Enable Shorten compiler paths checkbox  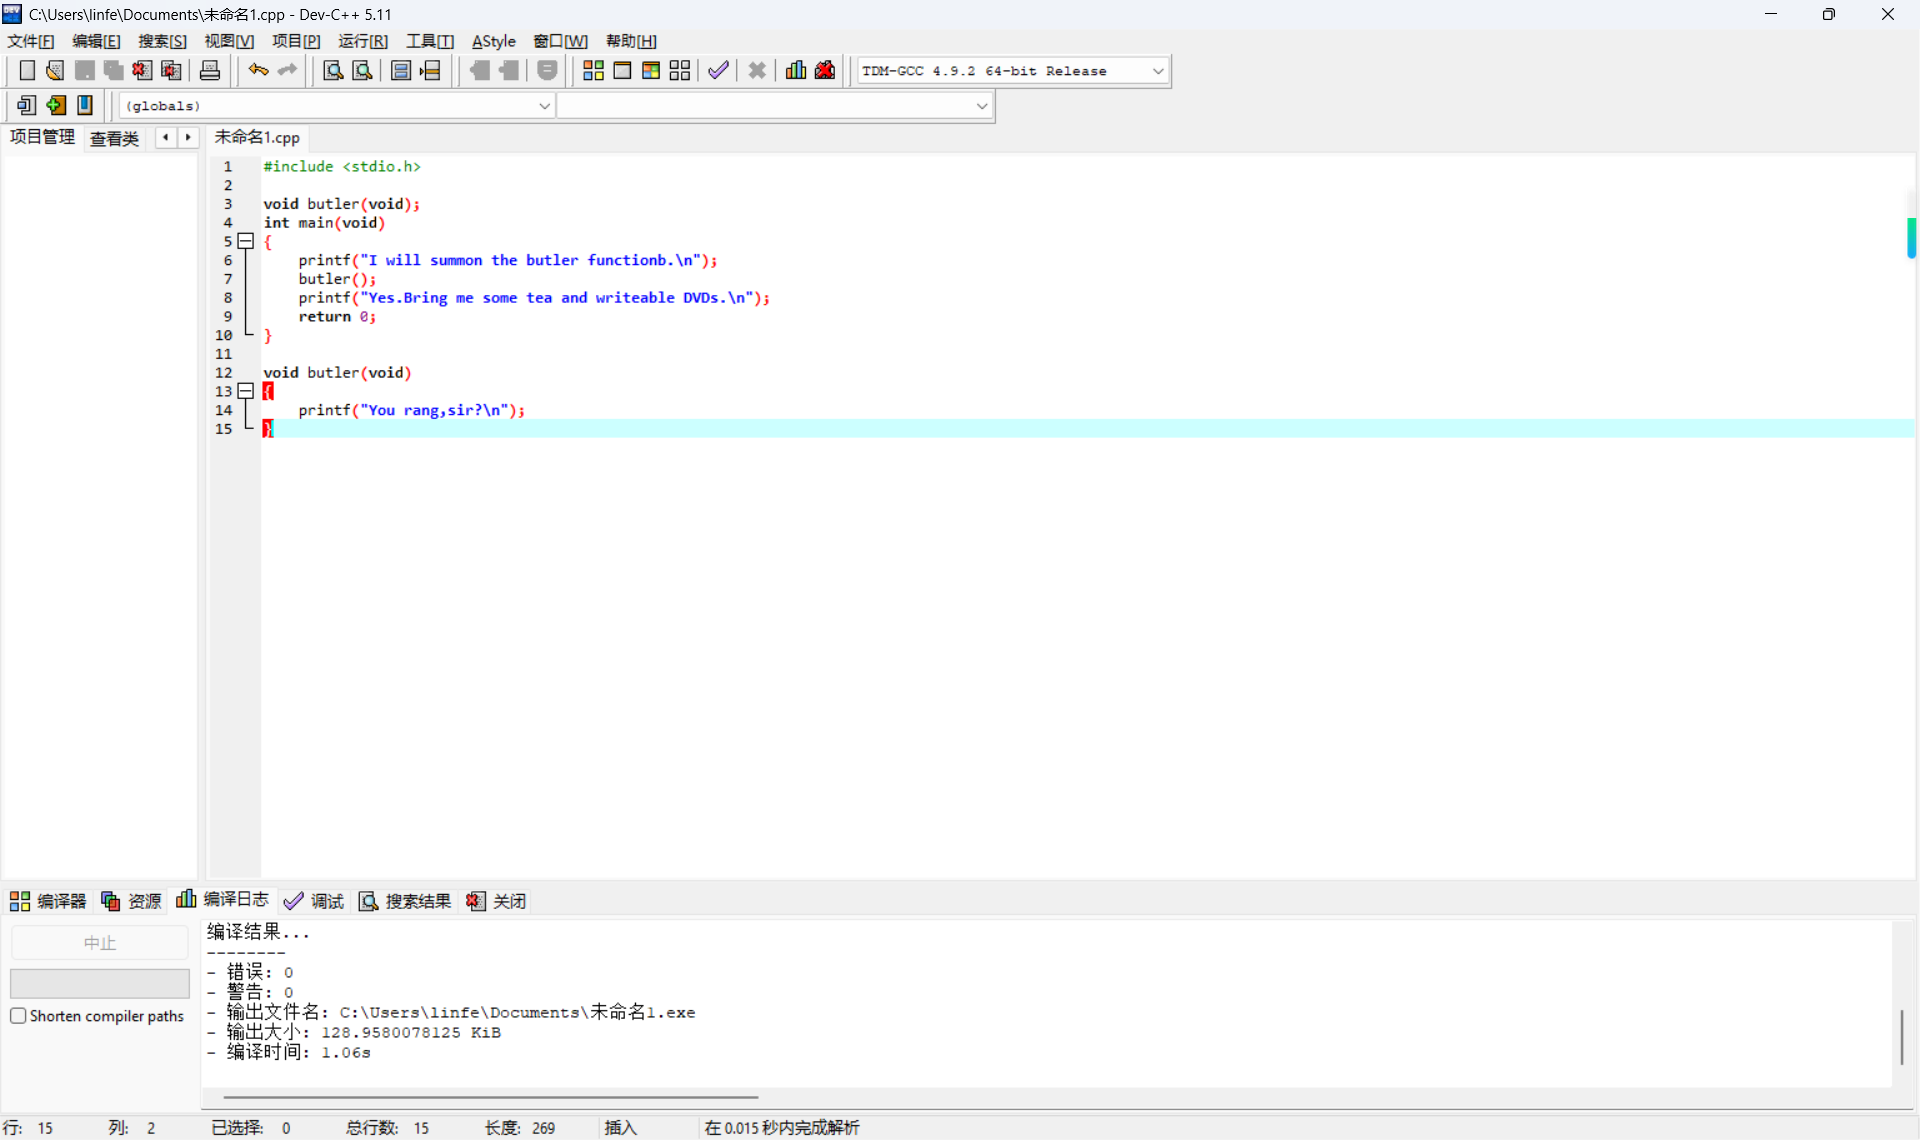18,1016
